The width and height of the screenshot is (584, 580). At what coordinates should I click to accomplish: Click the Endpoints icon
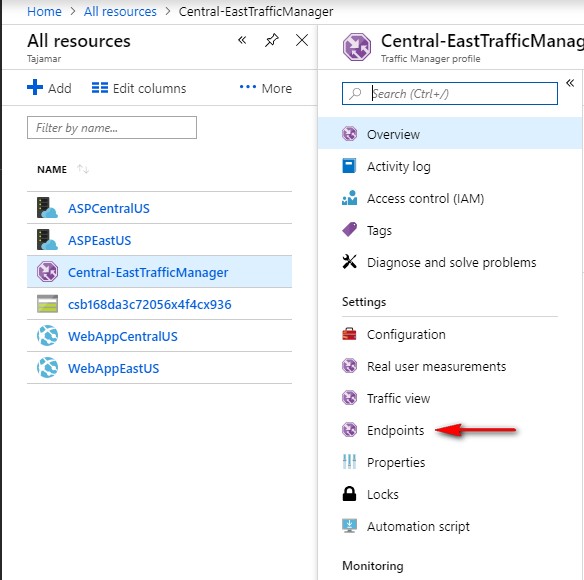[349, 430]
